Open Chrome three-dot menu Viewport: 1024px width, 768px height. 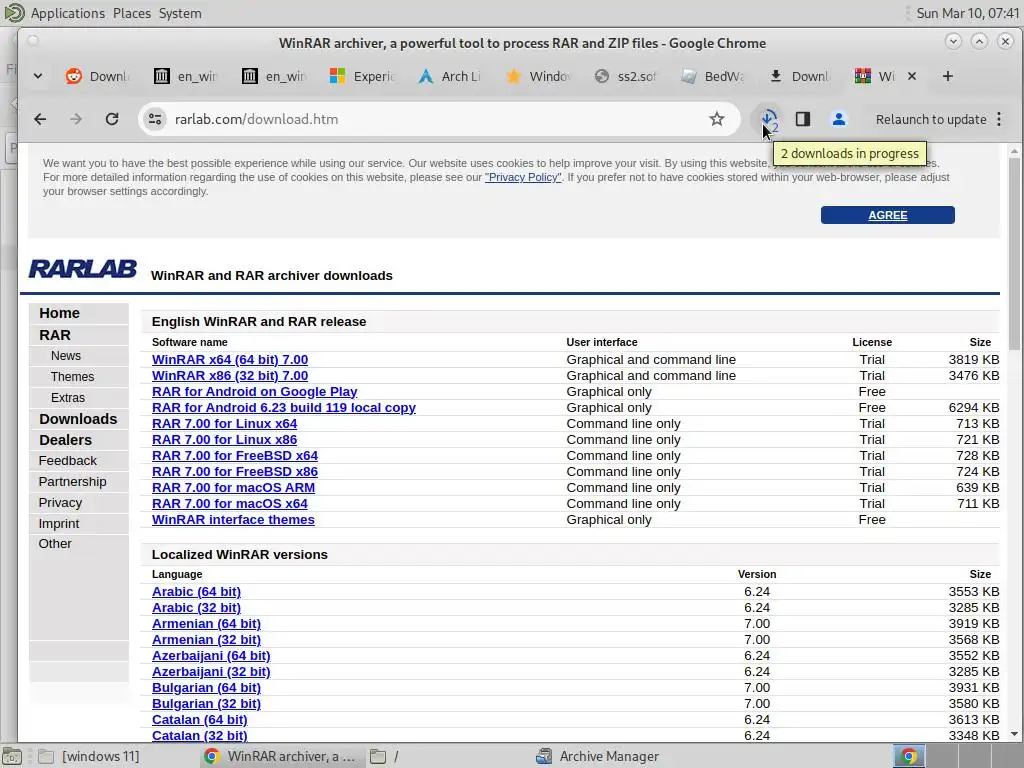coord(999,119)
